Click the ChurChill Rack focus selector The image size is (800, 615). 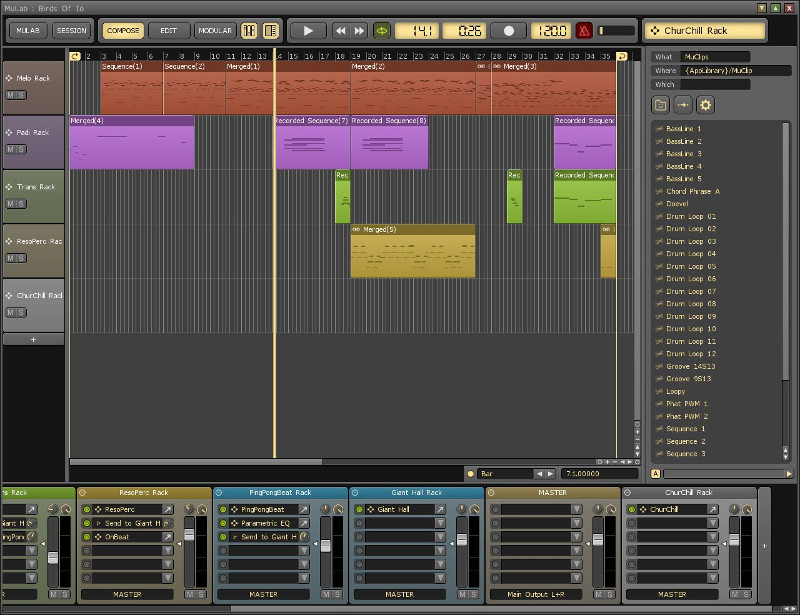pyautogui.click(x=705, y=31)
